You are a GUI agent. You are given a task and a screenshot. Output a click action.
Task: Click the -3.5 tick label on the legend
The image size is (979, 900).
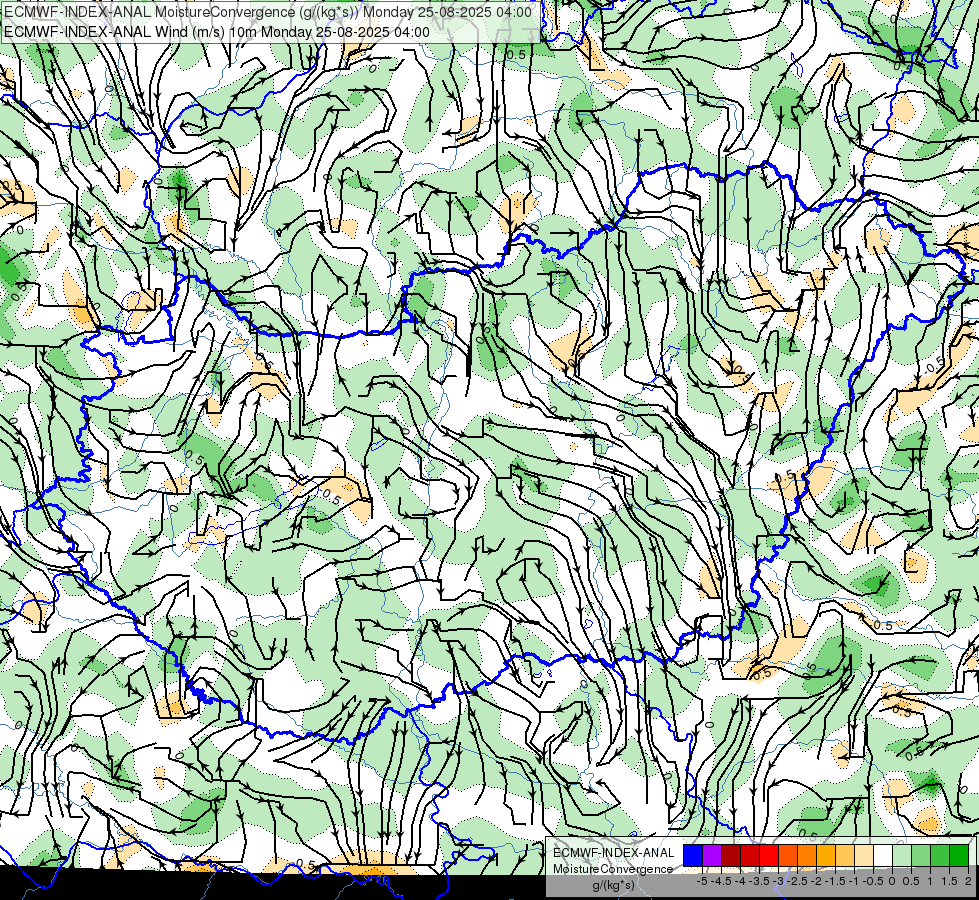point(759,881)
